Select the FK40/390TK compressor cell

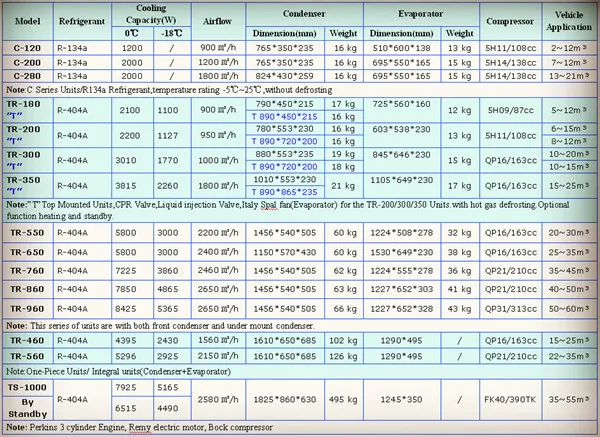[510, 399]
